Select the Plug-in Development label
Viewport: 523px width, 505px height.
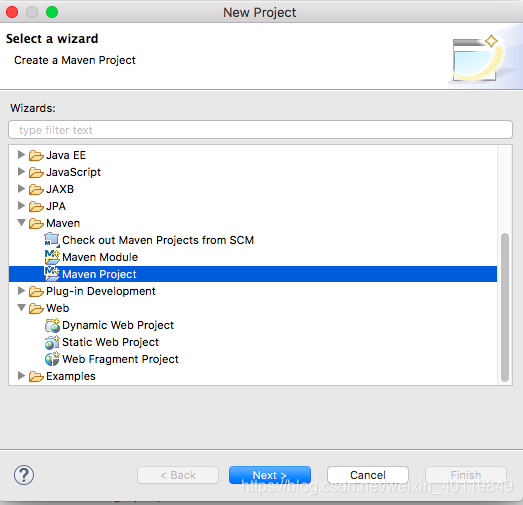(101, 292)
